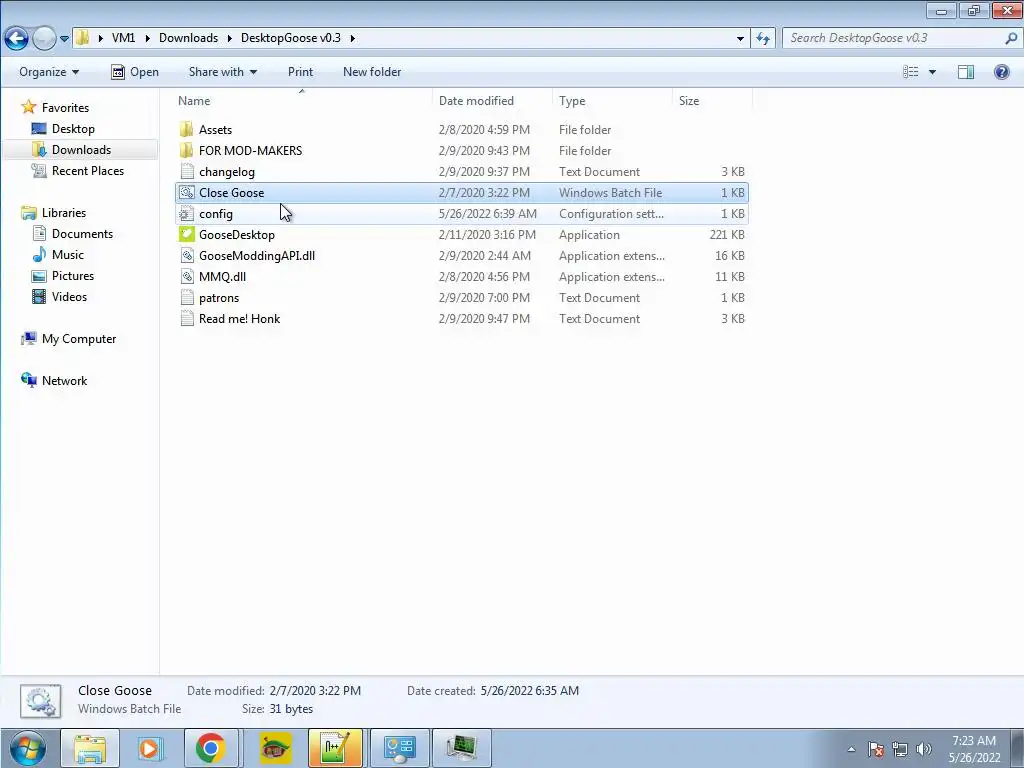Click the monitor app taskbar icon
The width and height of the screenshot is (1024, 768).
click(462, 748)
